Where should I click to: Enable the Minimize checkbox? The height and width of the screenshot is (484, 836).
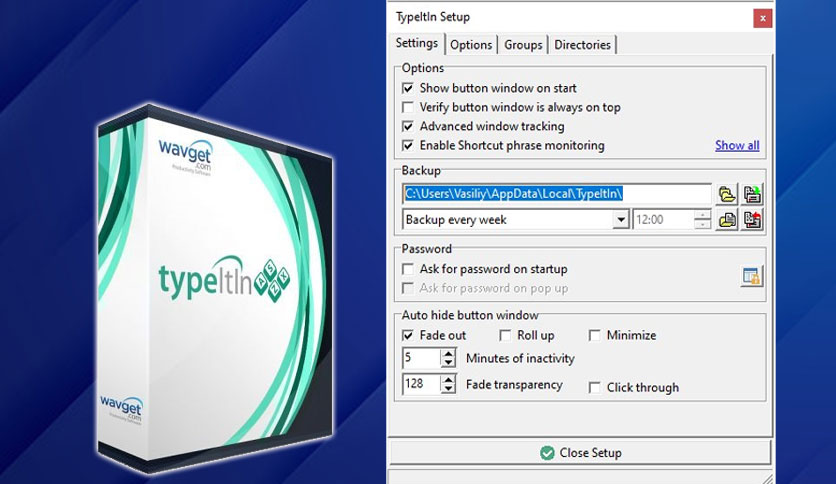point(594,335)
